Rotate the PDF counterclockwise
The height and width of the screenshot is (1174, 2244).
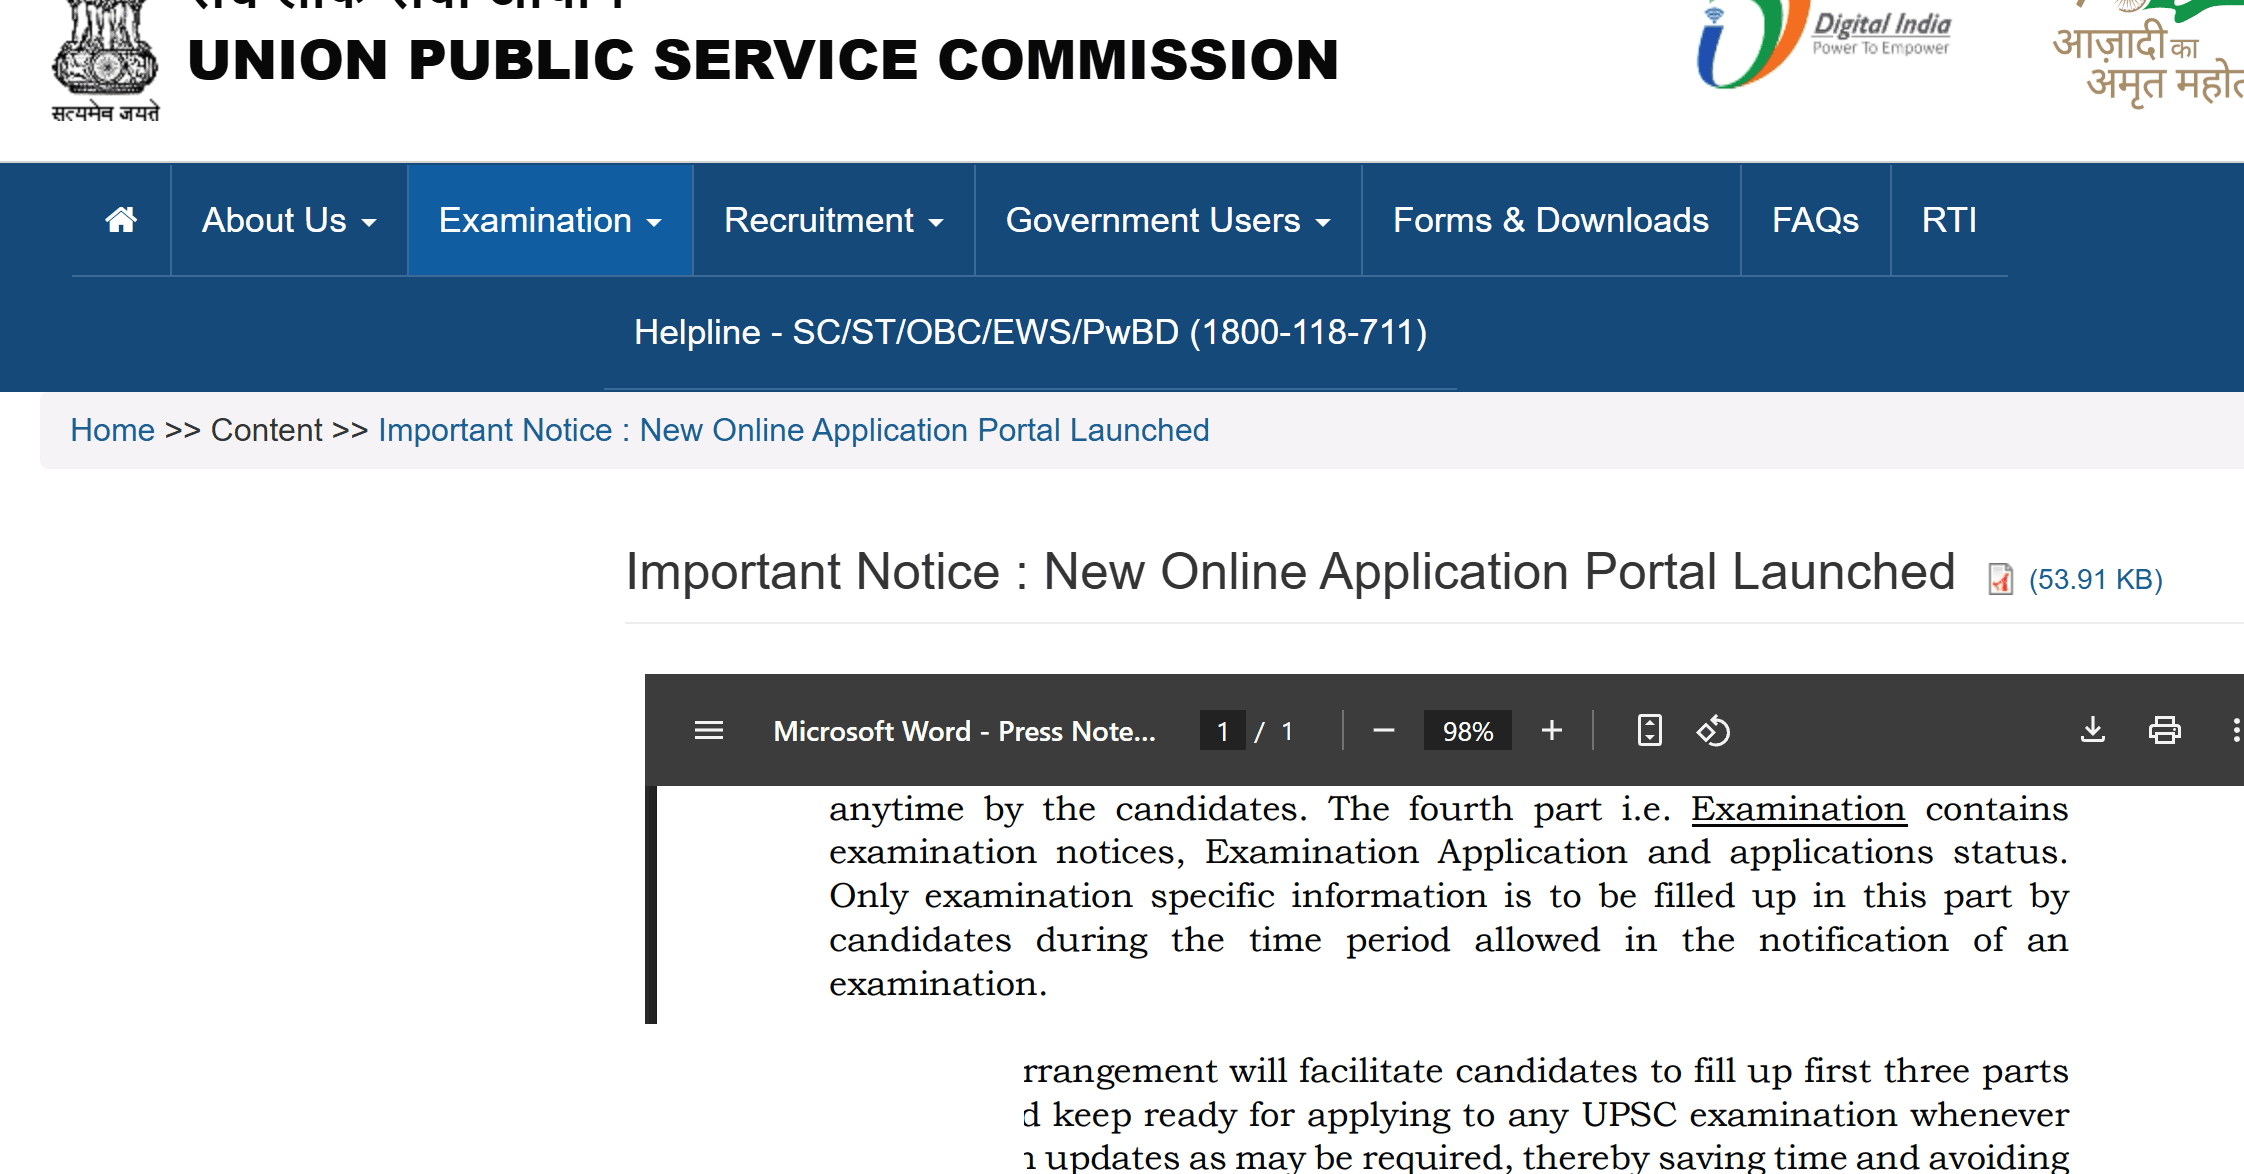[x=1713, y=730]
